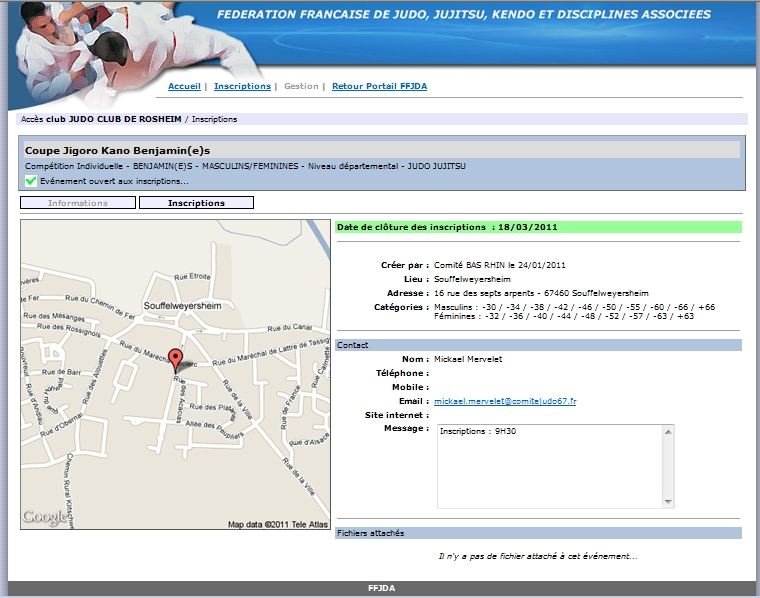Click the red map marker pin
Viewport: 760px width, 598px height.
[176, 360]
